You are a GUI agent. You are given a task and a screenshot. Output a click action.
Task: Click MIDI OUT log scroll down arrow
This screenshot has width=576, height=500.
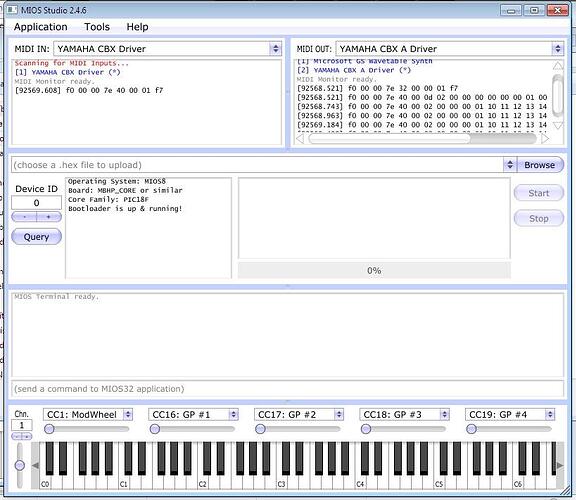558,126
